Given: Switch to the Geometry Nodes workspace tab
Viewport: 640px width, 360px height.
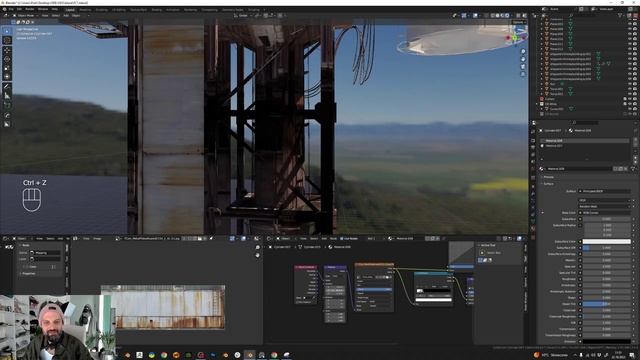Looking at the screenshot, I should (x=232, y=9).
